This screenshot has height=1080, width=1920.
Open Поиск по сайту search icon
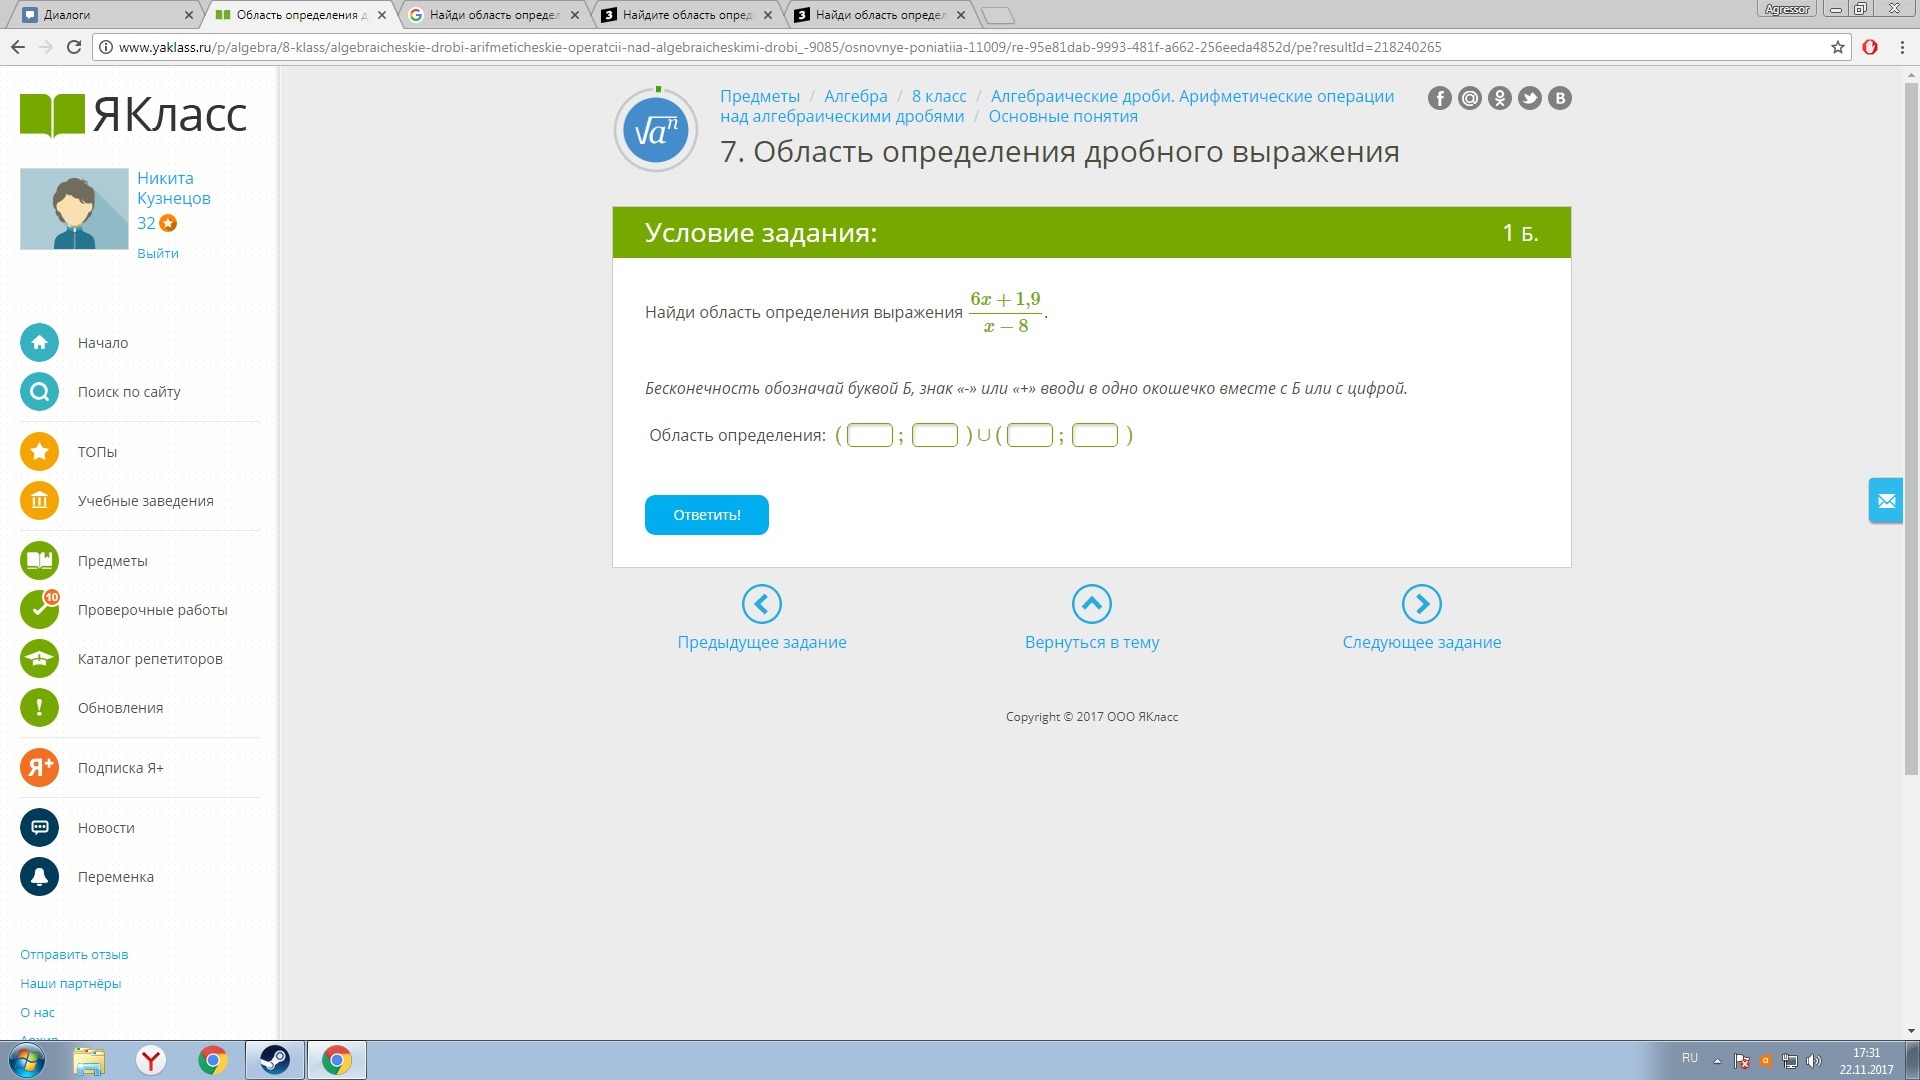click(39, 392)
